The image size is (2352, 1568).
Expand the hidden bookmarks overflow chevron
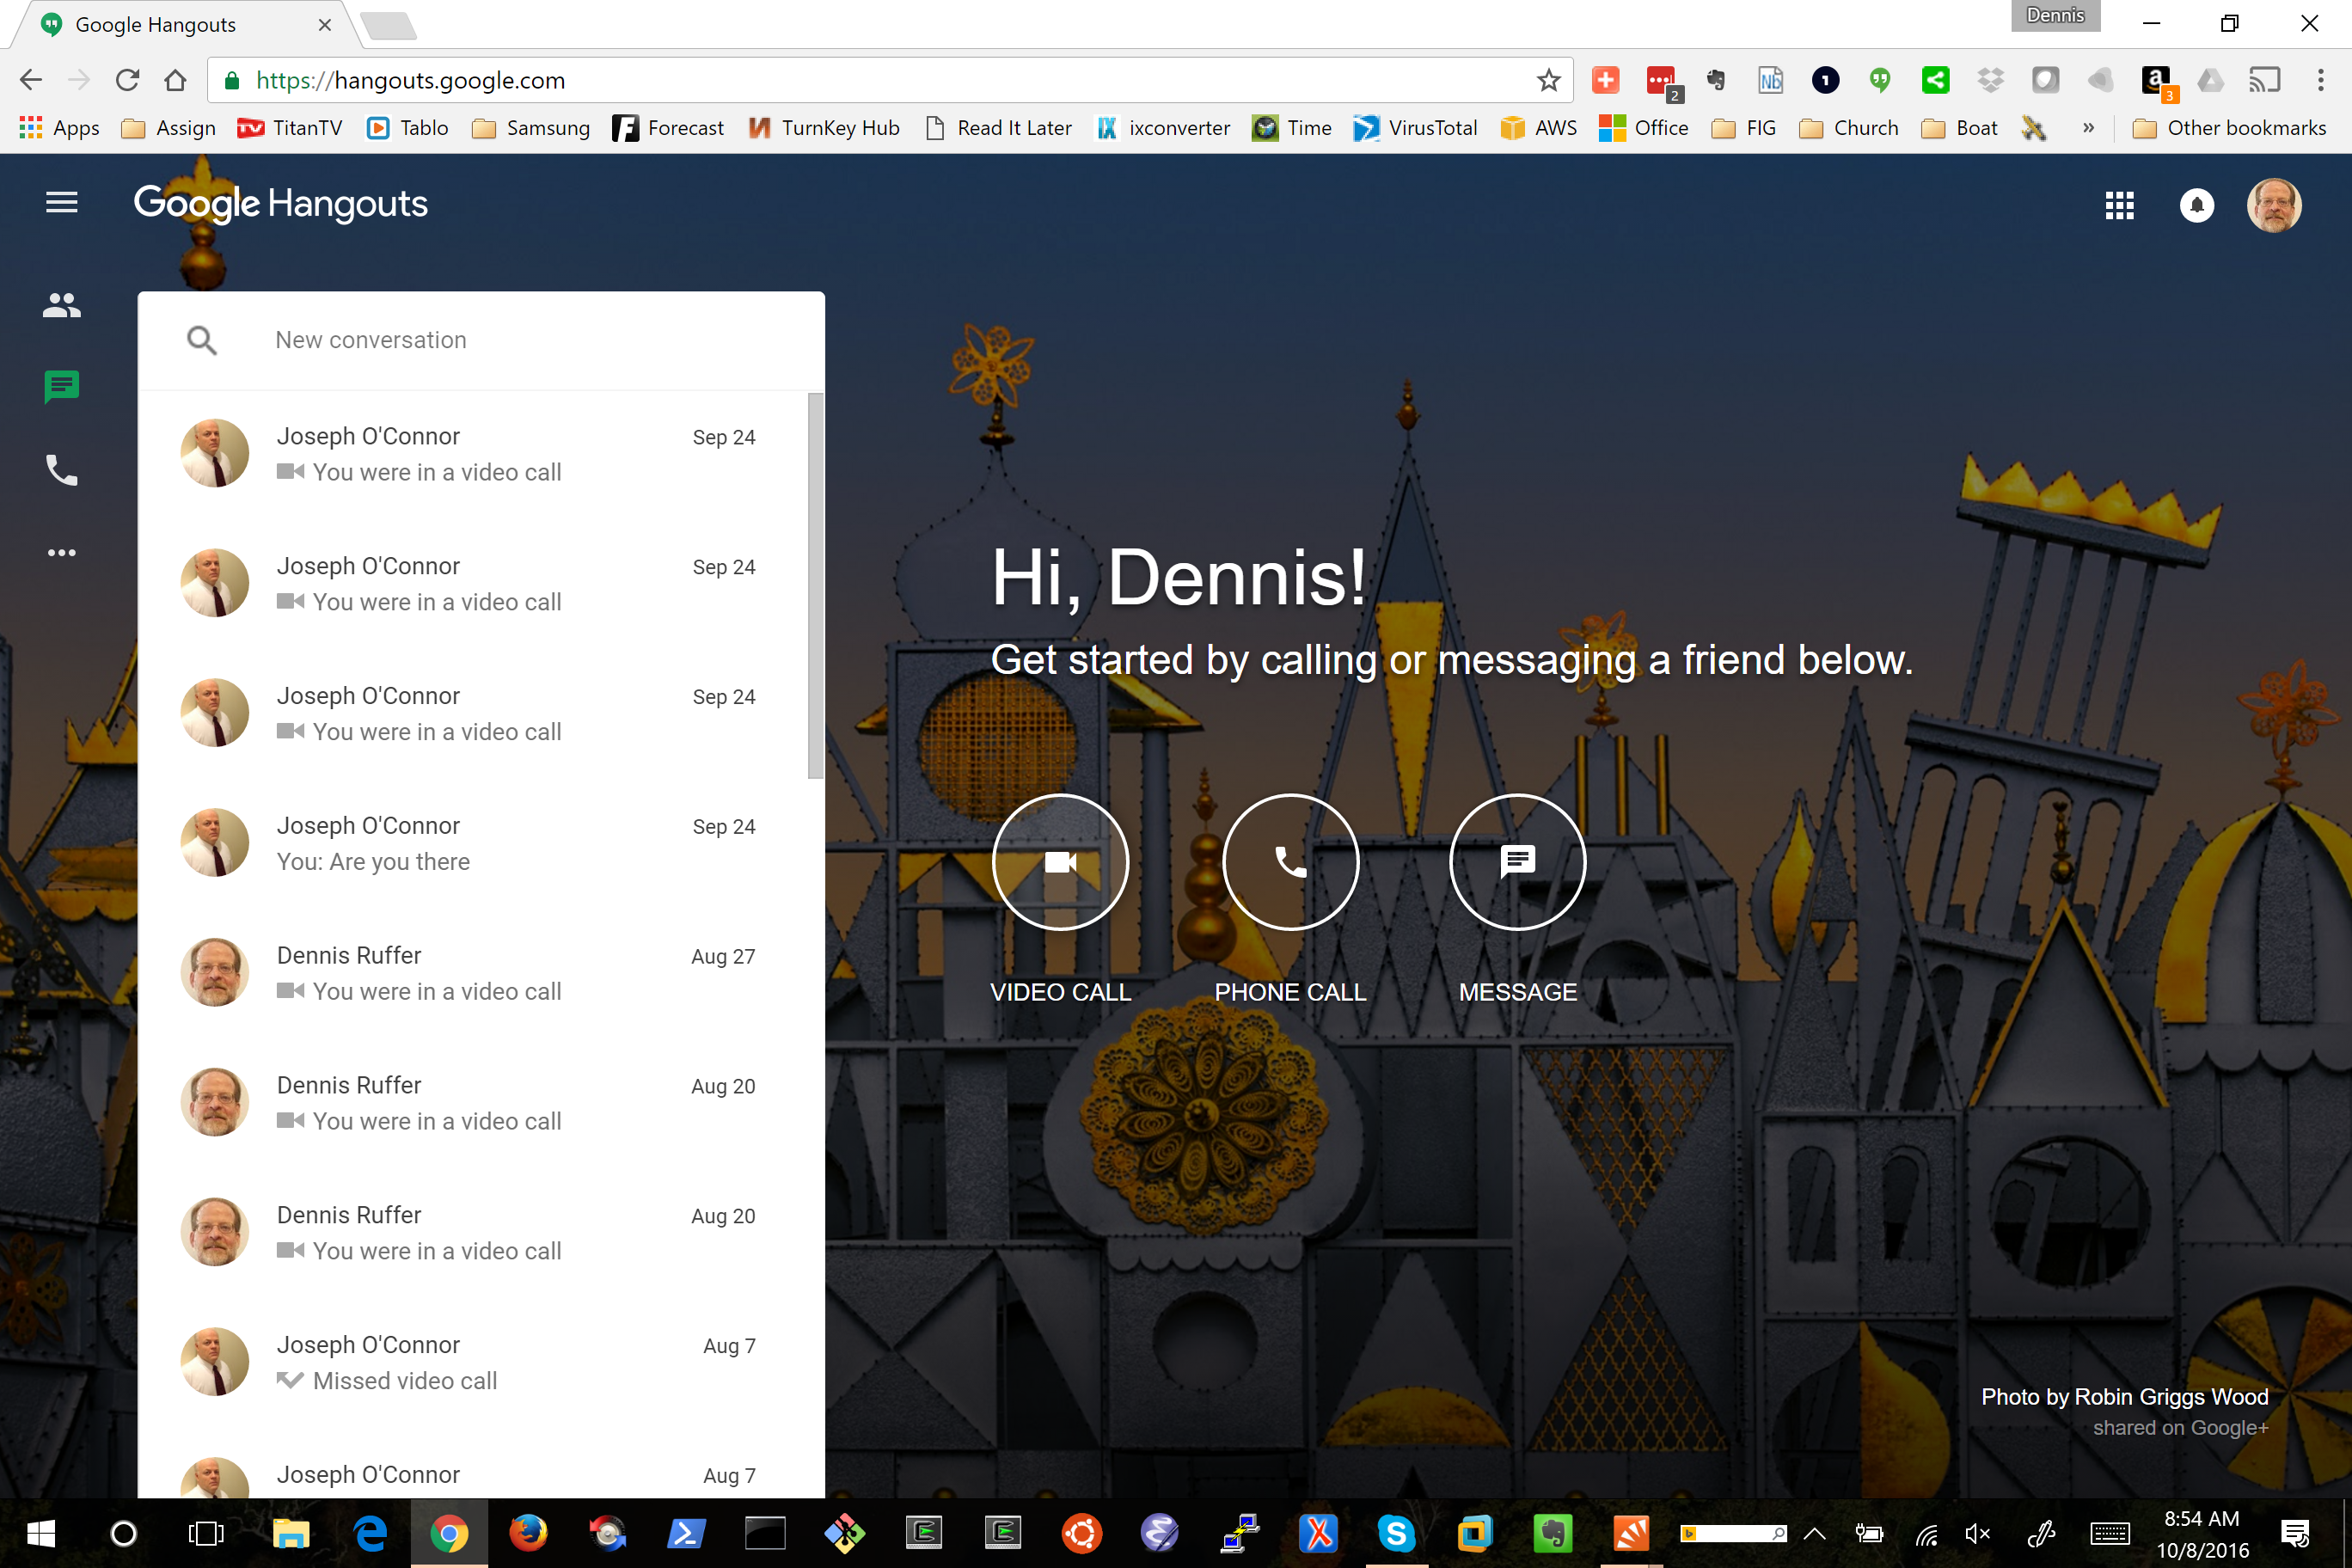(x=2088, y=128)
